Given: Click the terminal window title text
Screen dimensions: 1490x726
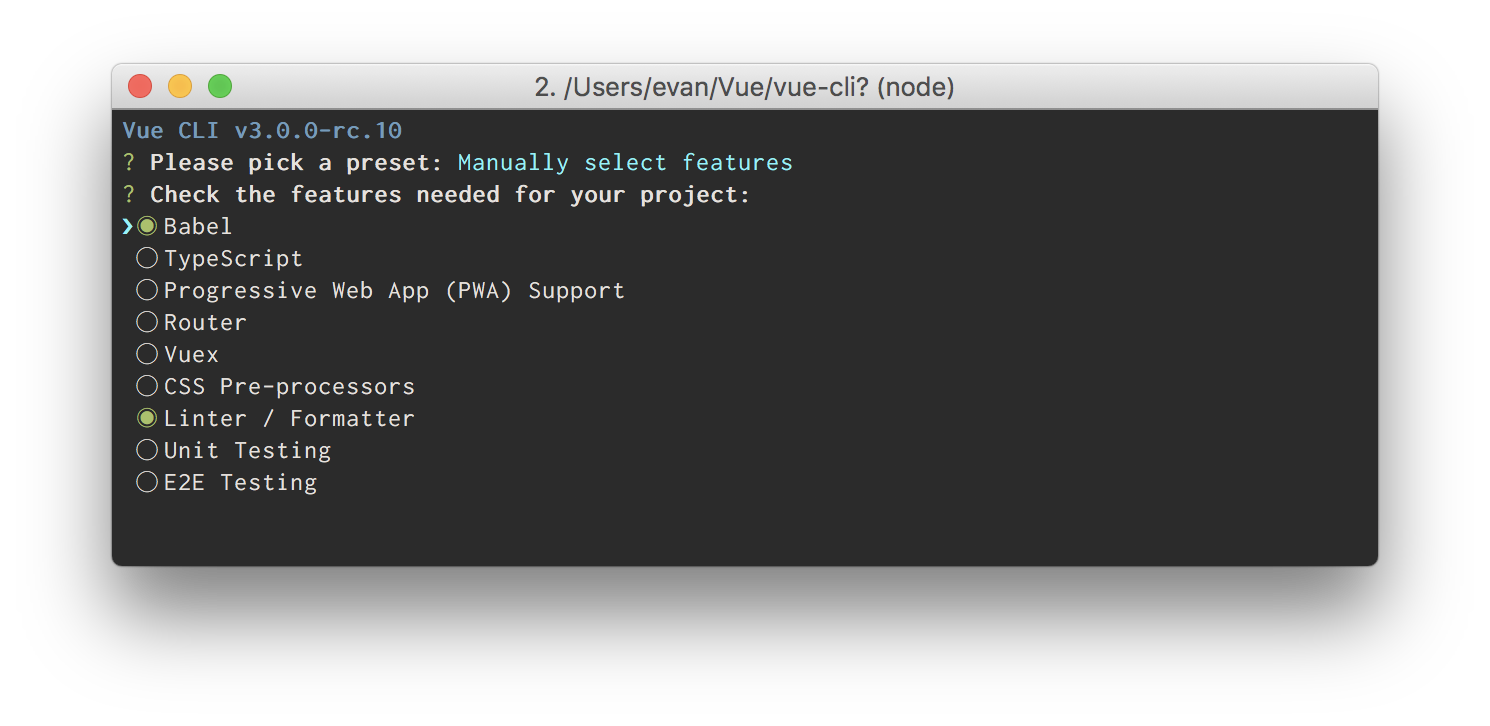Looking at the screenshot, I should (744, 87).
